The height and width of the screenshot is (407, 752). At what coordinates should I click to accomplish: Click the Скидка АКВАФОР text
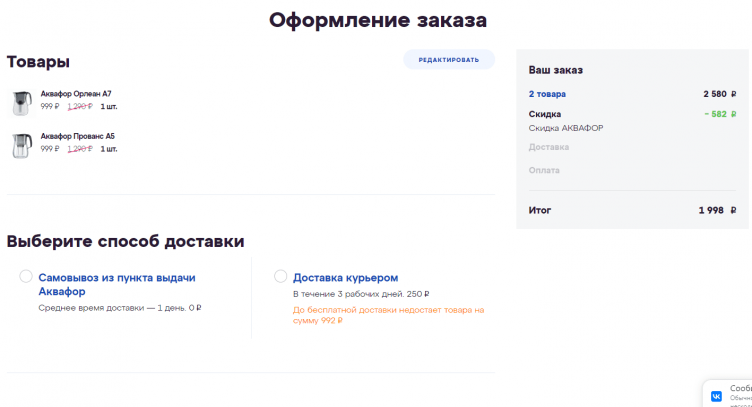[566, 128]
